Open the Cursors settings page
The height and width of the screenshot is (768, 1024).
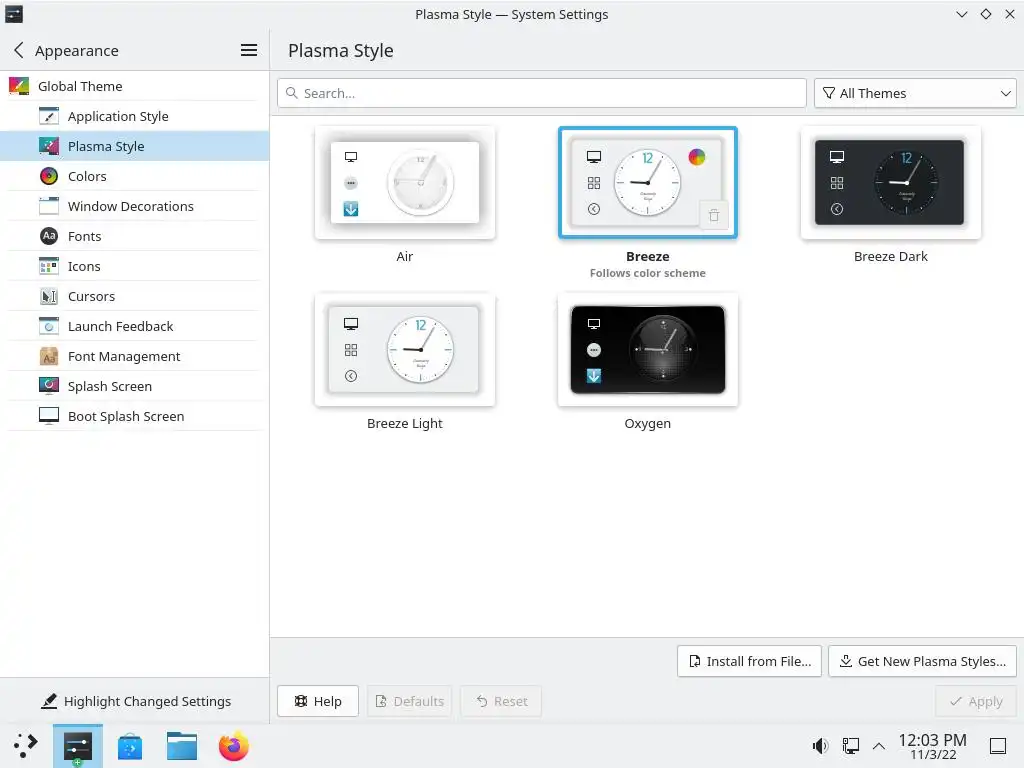(x=135, y=296)
